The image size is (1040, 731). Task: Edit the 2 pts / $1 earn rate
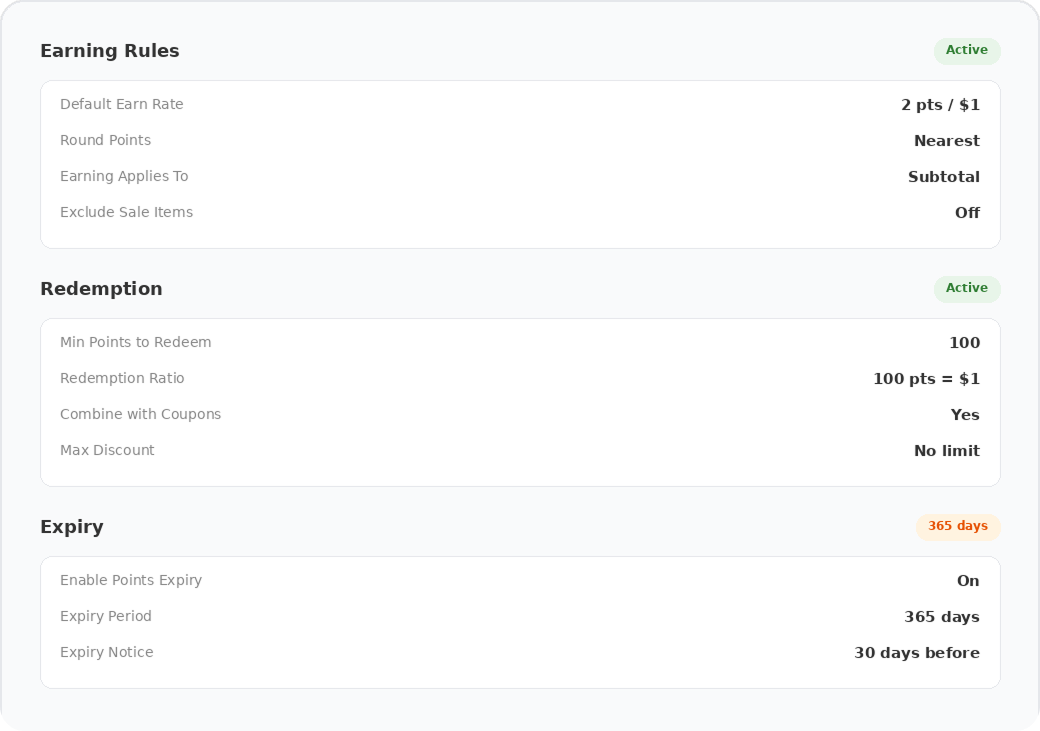(940, 105)
